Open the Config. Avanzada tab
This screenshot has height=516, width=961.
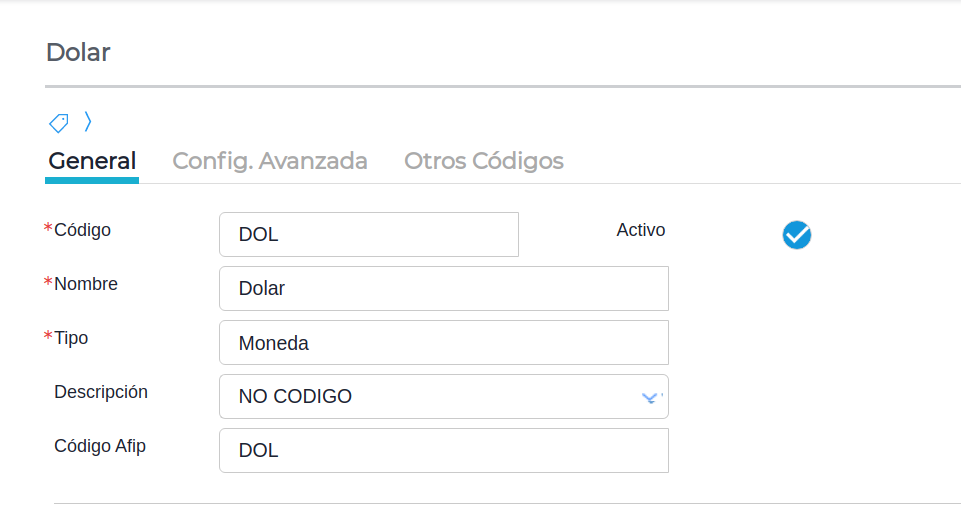[270, 161]
